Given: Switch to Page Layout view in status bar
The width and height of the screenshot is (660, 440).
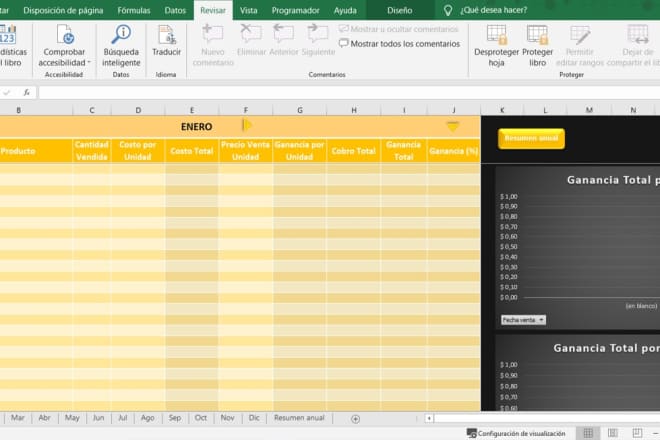Looking at the screenshot, I should pyautogui.click(x=612, y=433).
